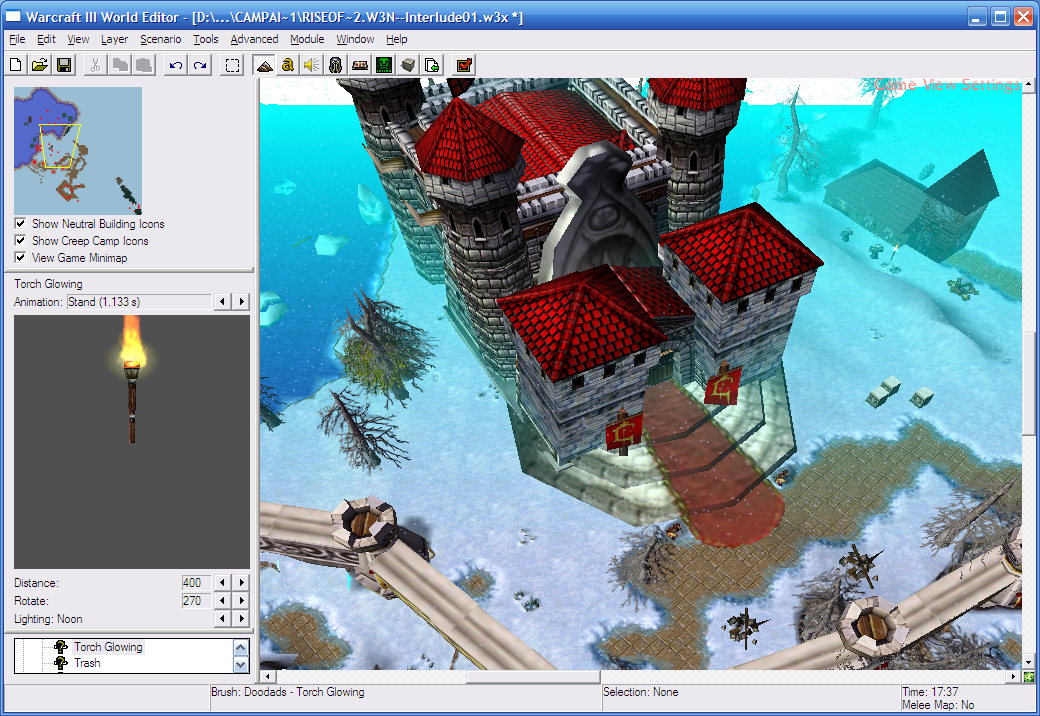Open the View menu
This screenshot has width=1040, height=716.
point(78,39)
